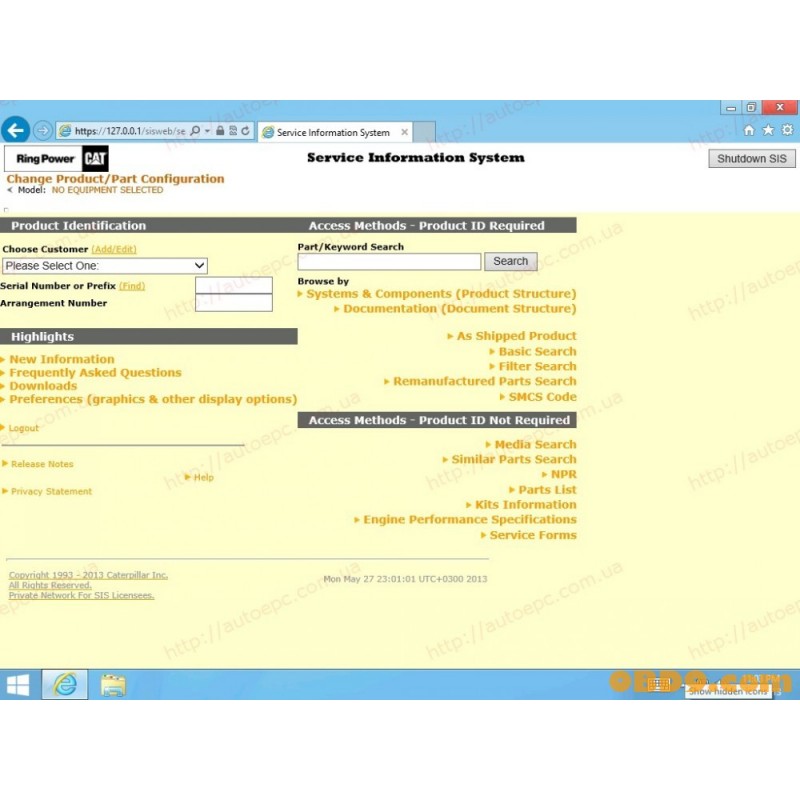The height and width of the screenshot is (800, 800).
Task: Focus the Serial Number or Prefix field
Action: (x=234, y=285)
